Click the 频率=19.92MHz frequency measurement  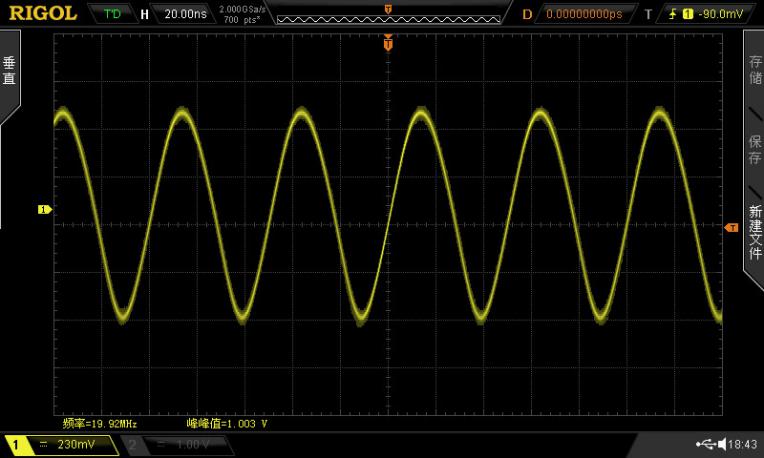(x=99, y=423)
